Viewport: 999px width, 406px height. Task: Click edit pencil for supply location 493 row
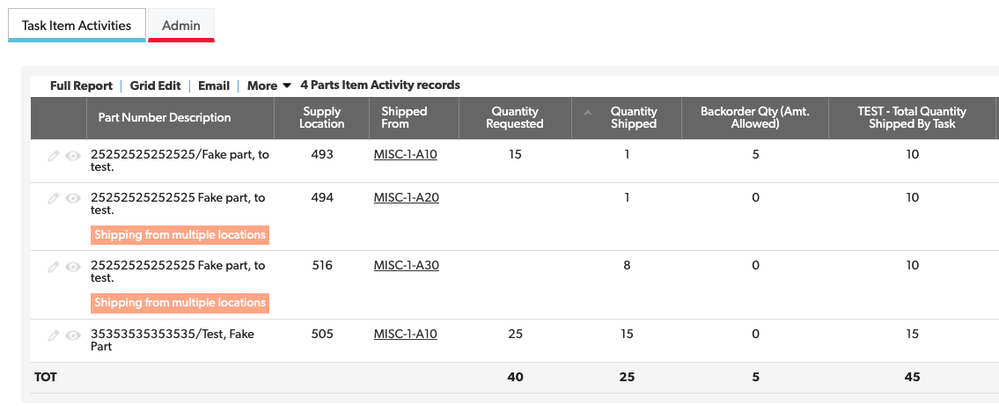click(x=54, y=156)
